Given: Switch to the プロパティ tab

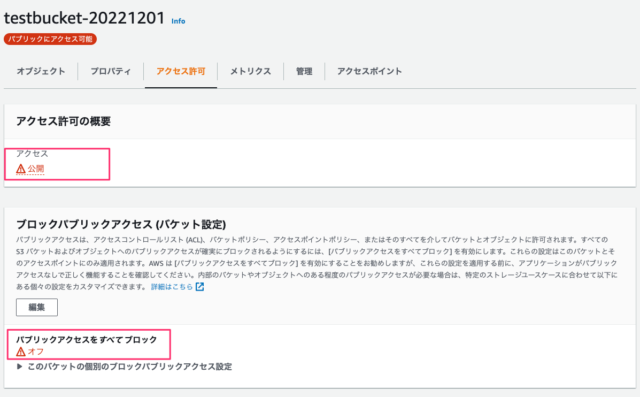Looking at the screenshot, I should [111, 71].
